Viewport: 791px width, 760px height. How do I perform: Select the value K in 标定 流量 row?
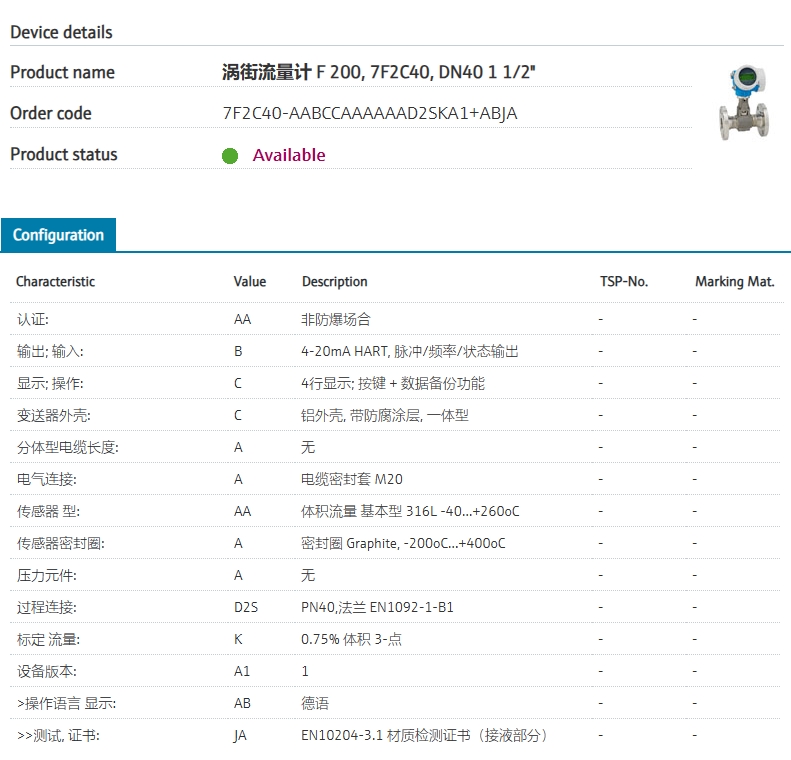click(x=238, y=639)
